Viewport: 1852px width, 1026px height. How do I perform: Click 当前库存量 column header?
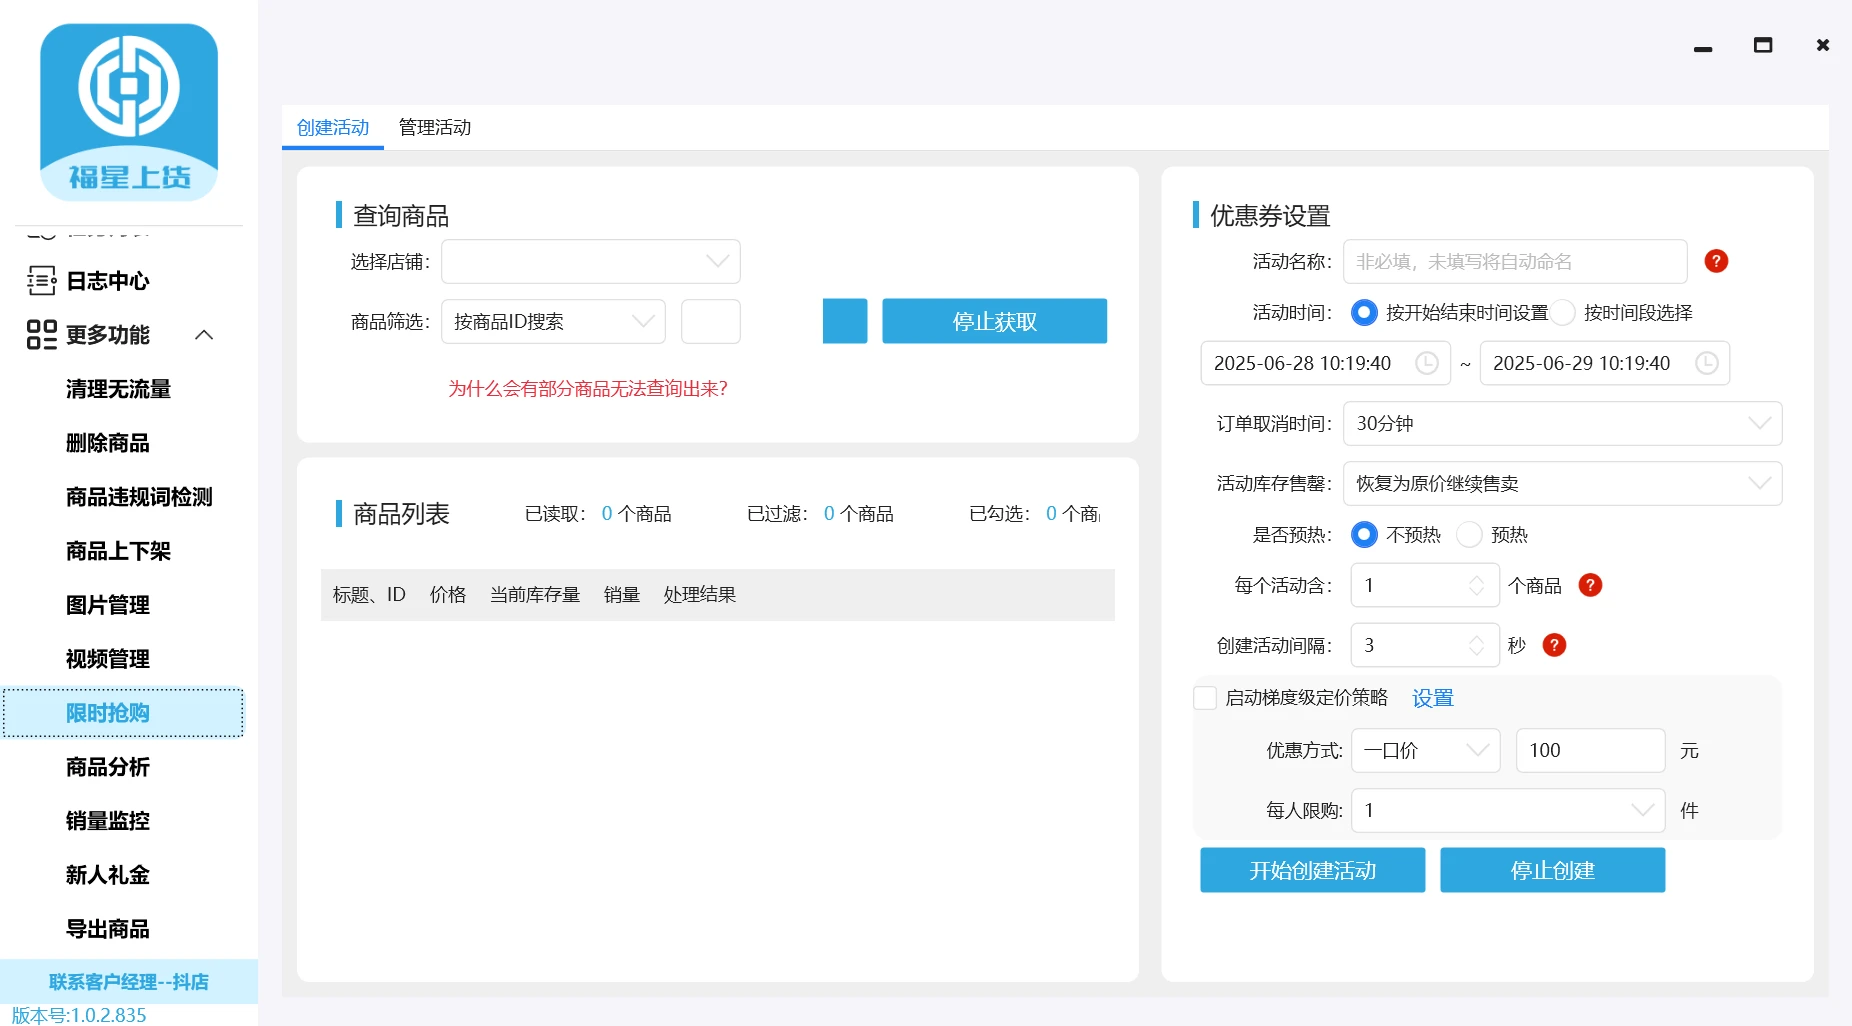coord(535,595)
